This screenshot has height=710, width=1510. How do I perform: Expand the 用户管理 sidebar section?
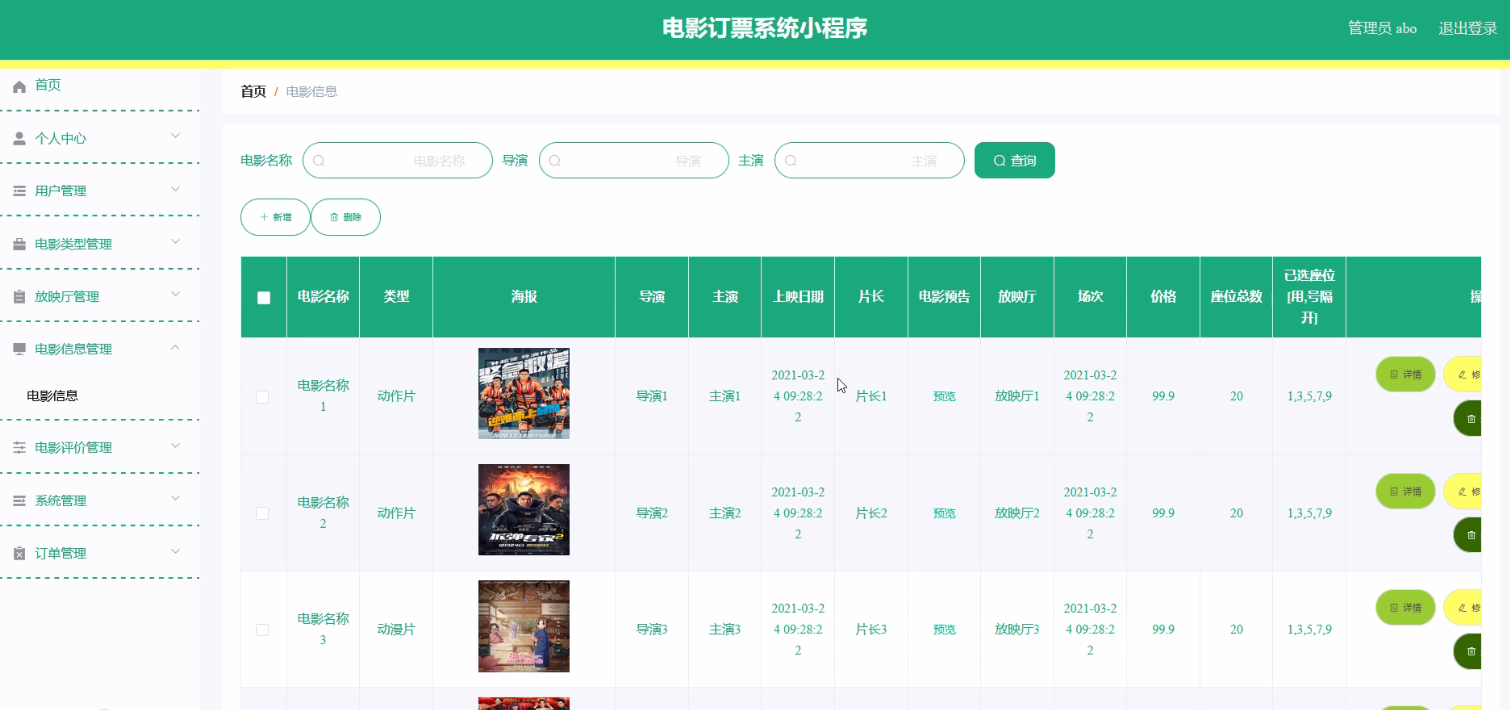(x=100, y=190)
